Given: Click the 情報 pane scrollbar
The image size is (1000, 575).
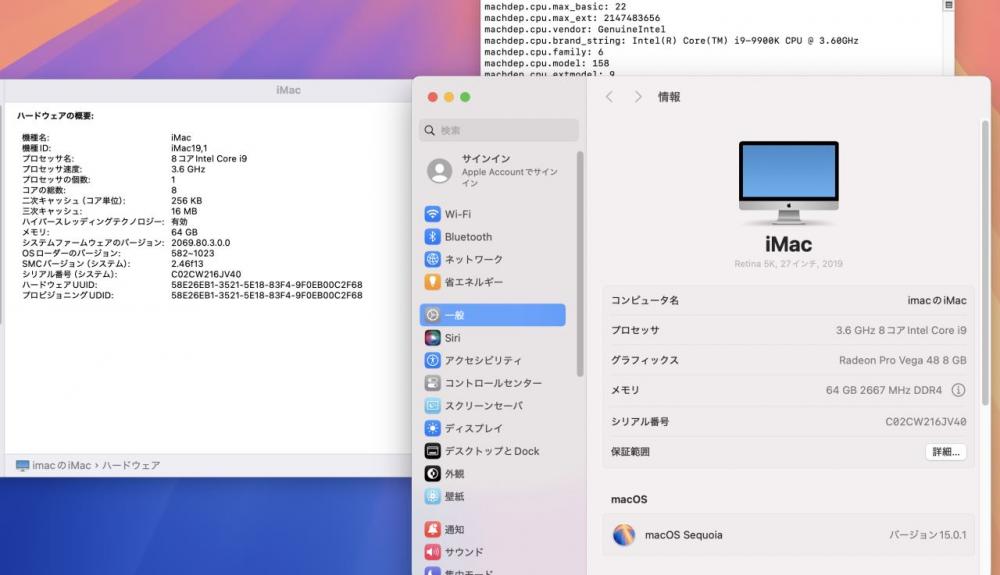Looking at the screenshot, I should click(985, 262).
